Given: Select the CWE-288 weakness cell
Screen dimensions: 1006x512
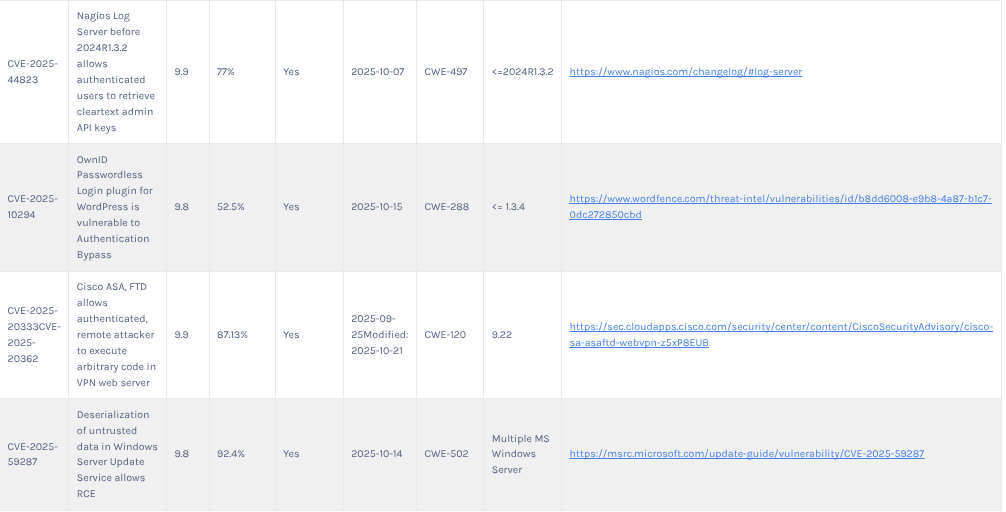Looking at the screenshot, I should pos(445,207).
